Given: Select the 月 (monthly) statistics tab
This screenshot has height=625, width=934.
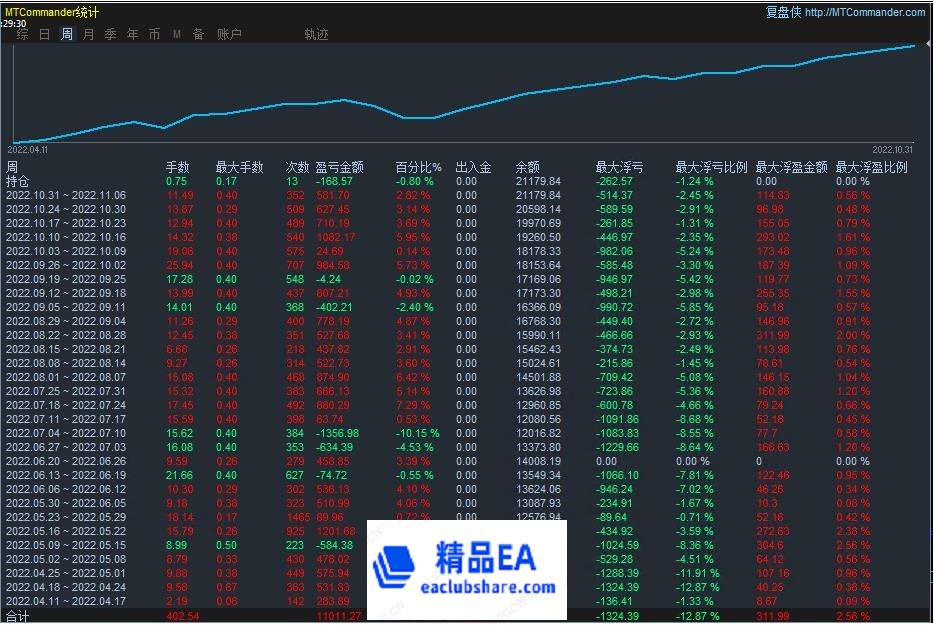Looking at the screenshot, I should pos(89,34).
